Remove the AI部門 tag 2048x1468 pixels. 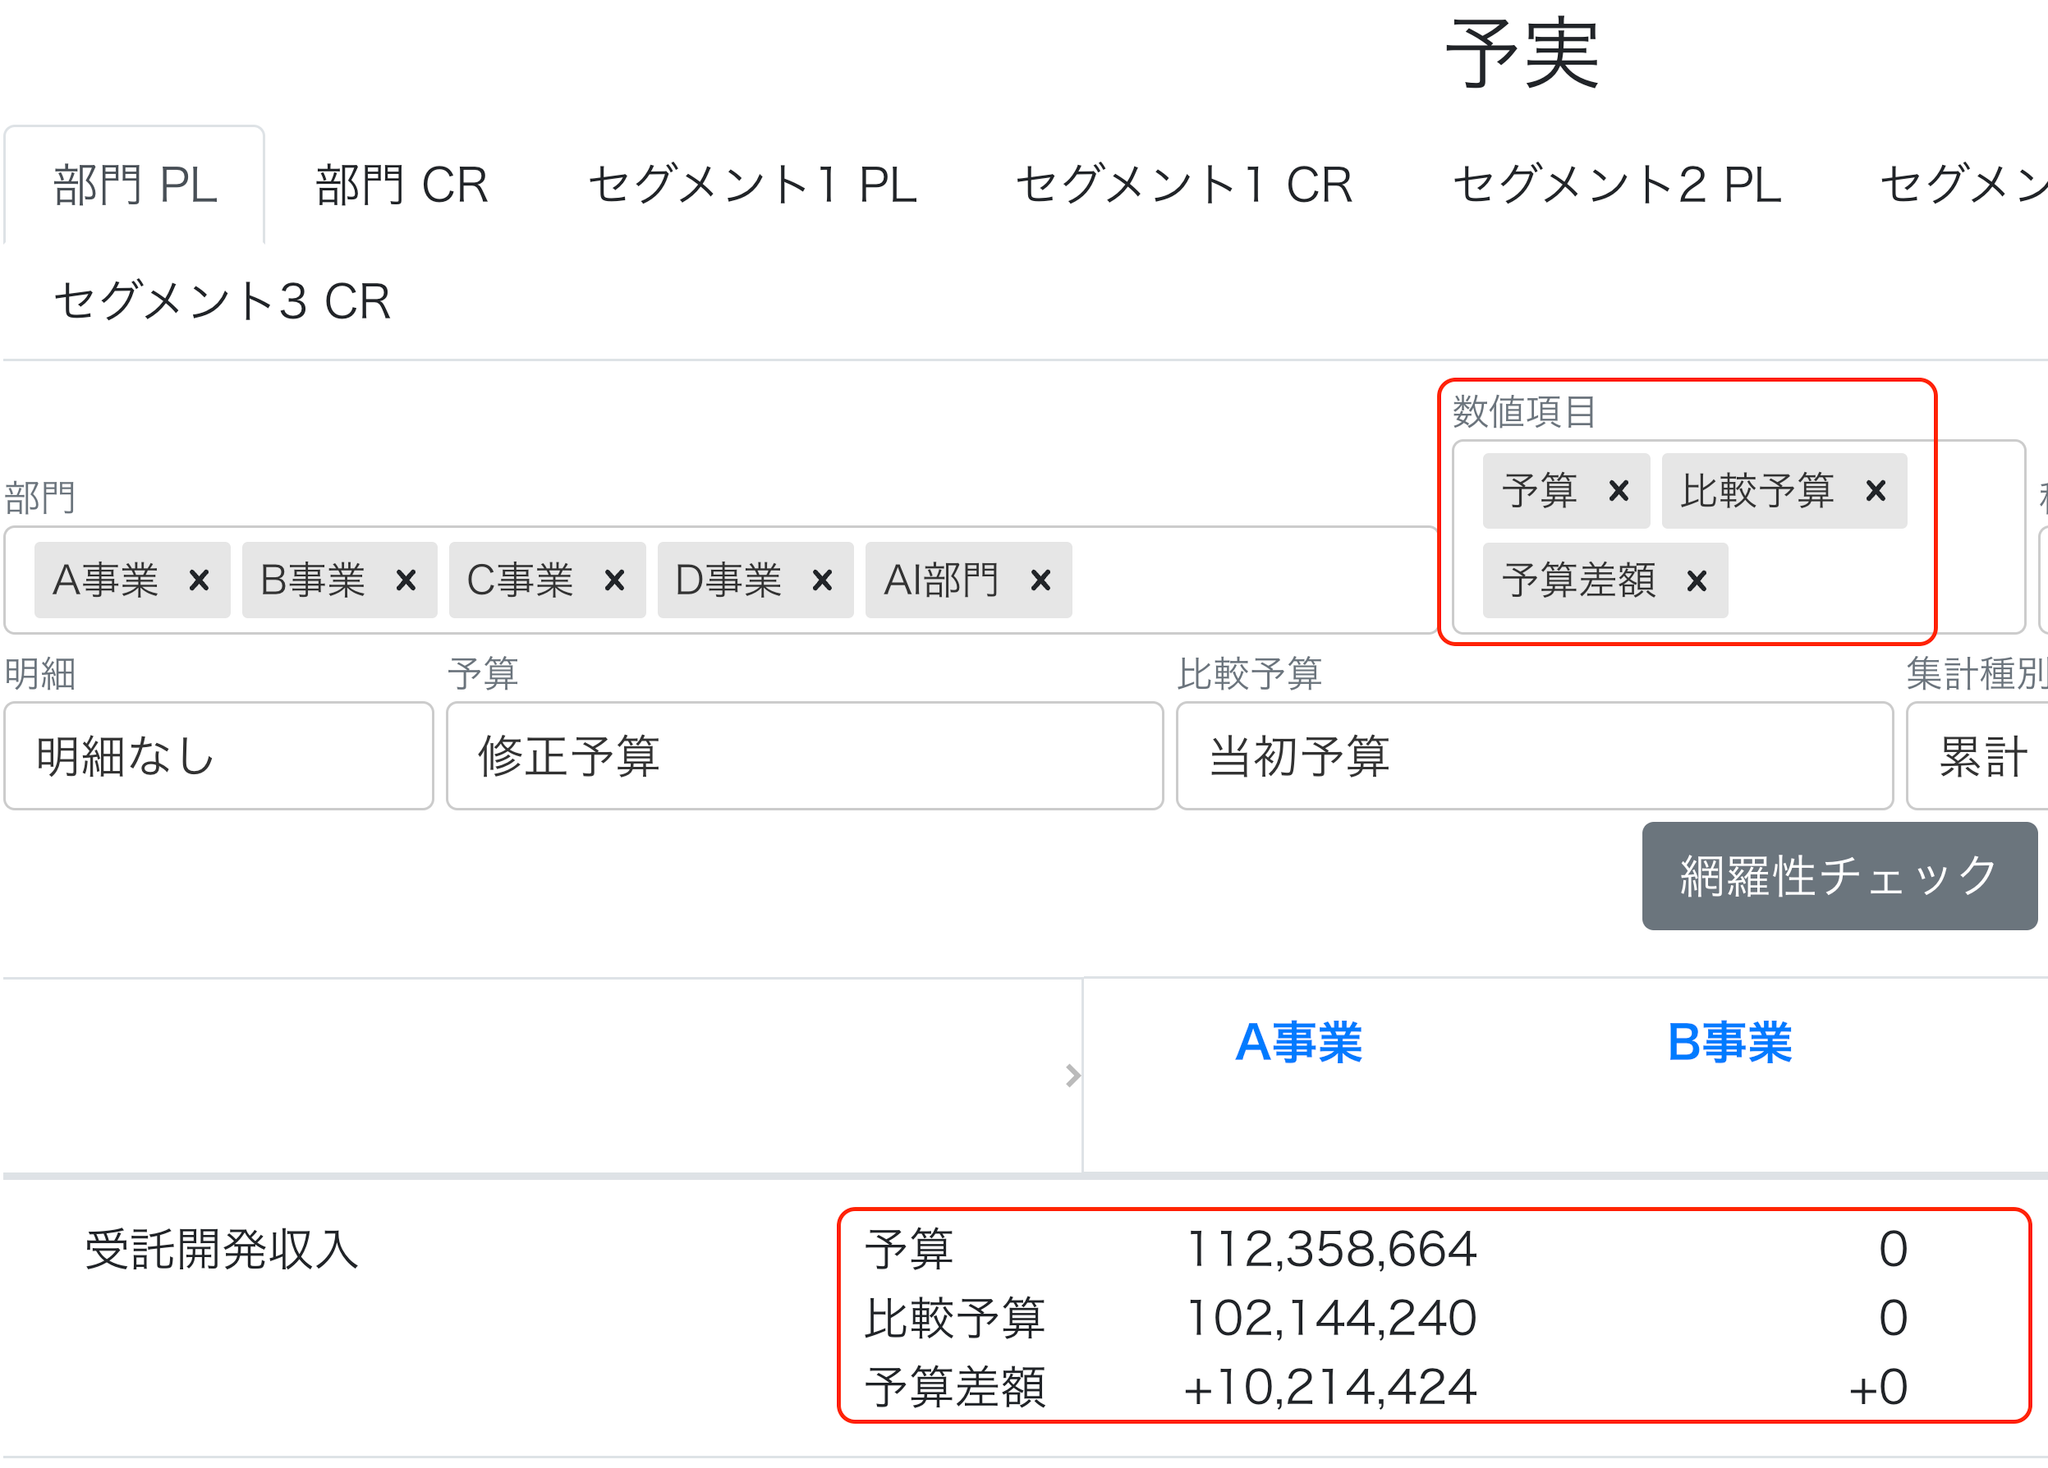(x=1041, y=580)
